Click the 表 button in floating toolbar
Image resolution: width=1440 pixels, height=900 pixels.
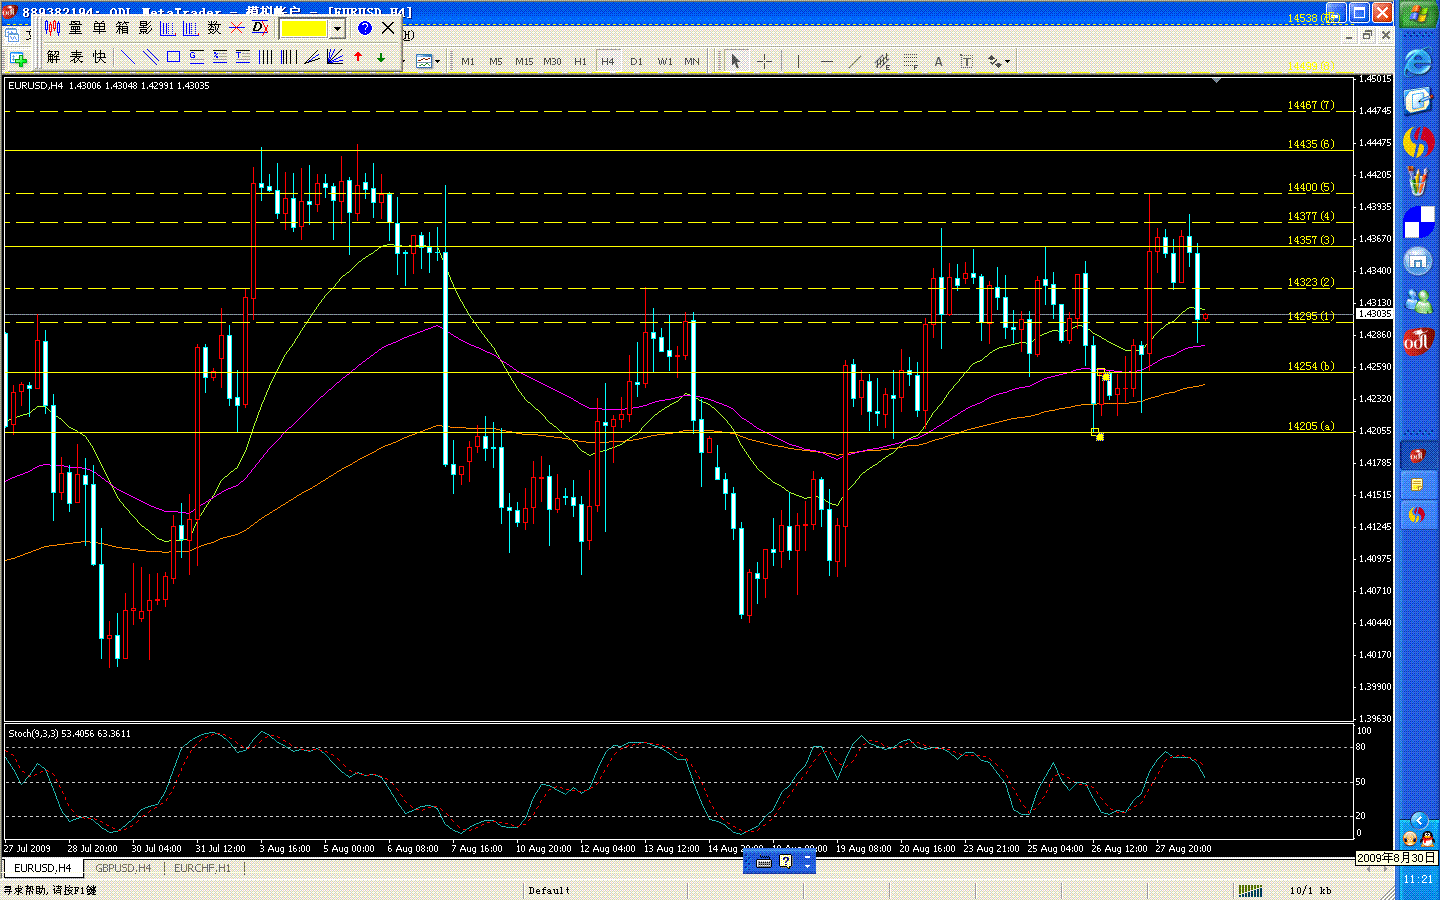click(x=77, y=57)
